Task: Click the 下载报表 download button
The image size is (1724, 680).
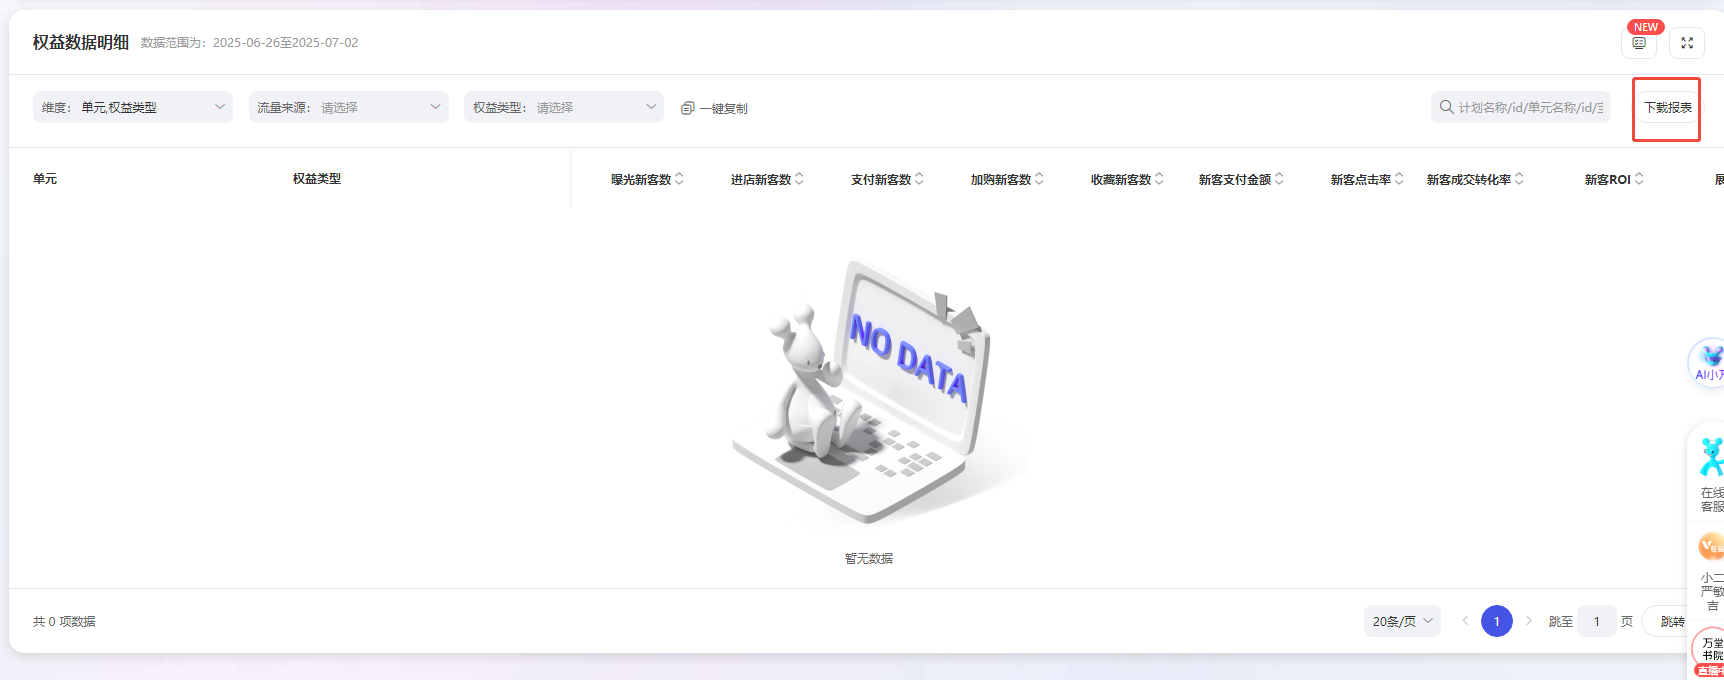Action: coord(1667,108)
